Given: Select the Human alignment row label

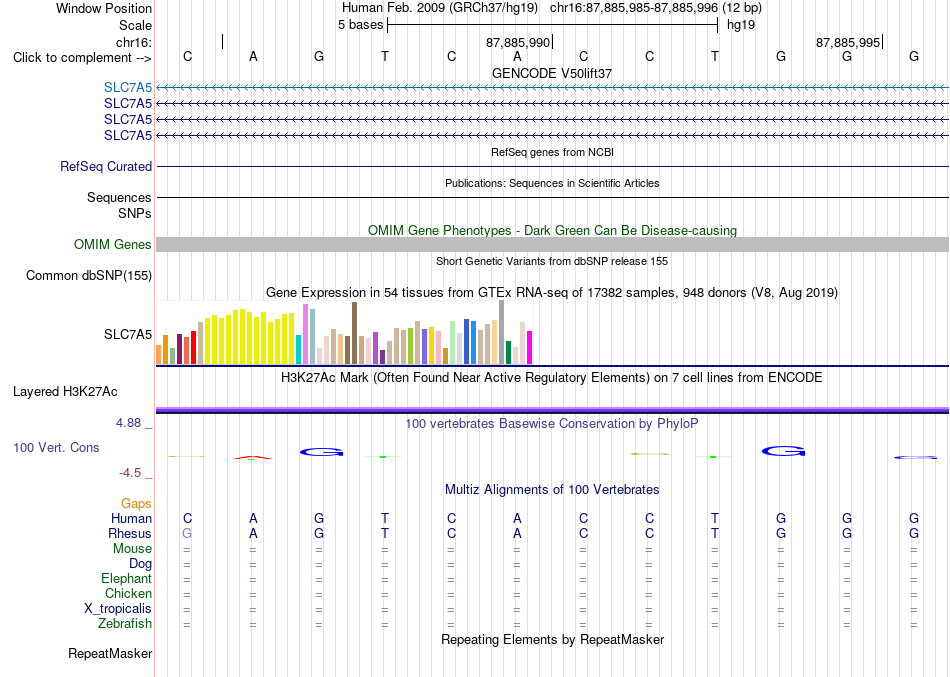Looking at the screenshot, I should tap(131, 518).
